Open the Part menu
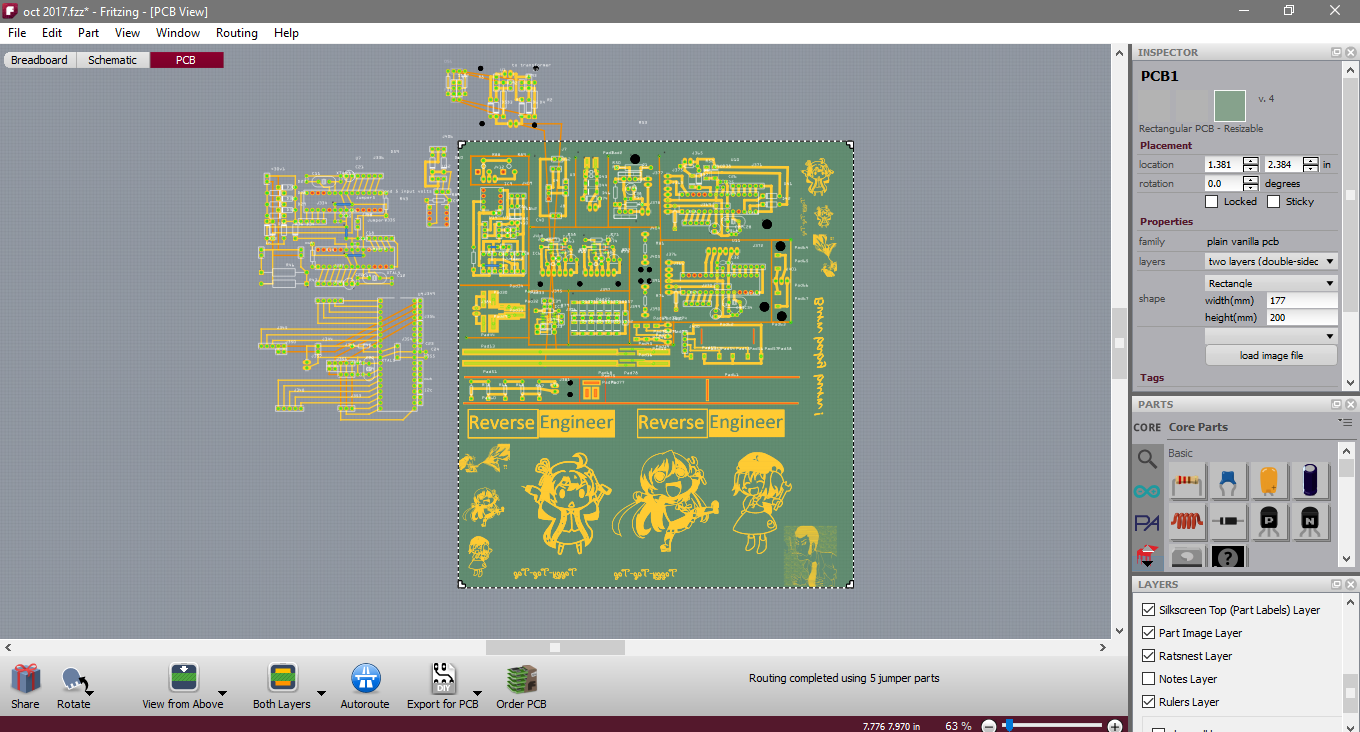This screenshot has height=732, width=1360. 89,33
